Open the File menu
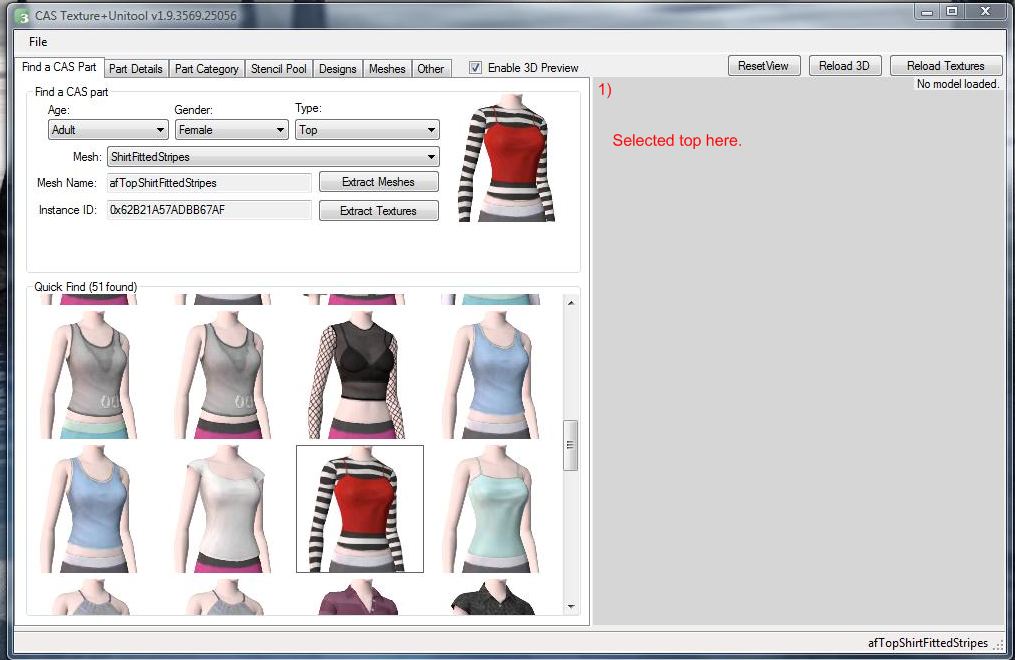 pyautogui.click(x=37, y=44)
